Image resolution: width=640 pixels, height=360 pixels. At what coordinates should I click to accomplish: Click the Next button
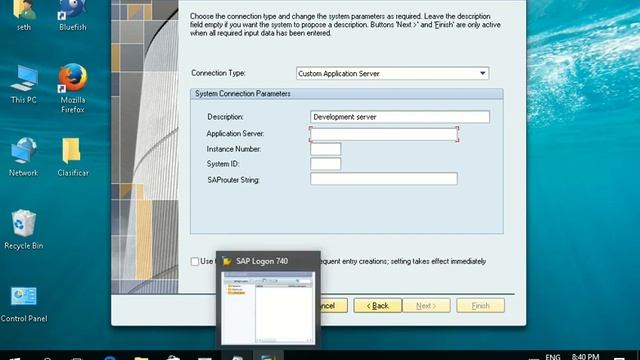coord(426,305)
